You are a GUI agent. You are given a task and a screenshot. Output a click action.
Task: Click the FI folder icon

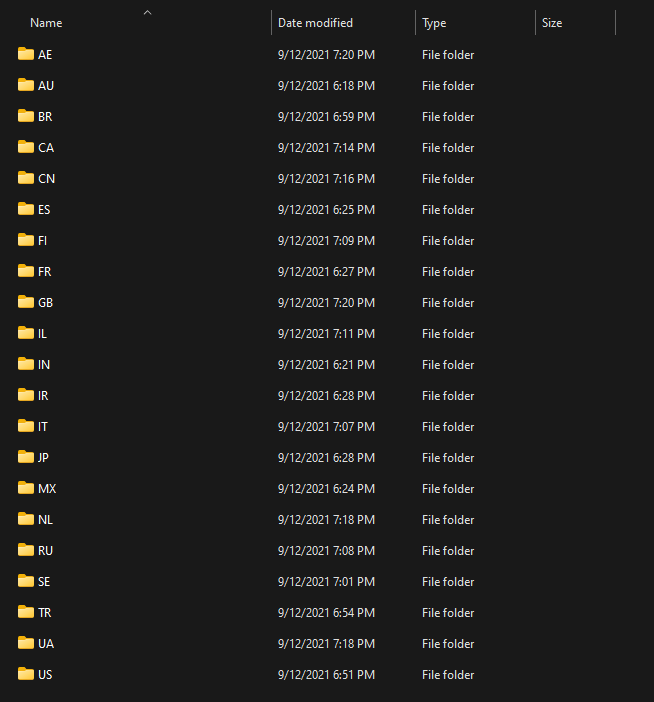(x=26, y=240)
